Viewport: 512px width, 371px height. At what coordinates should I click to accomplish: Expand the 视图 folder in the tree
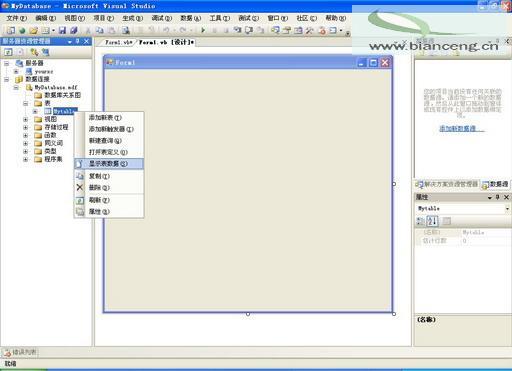25,119
